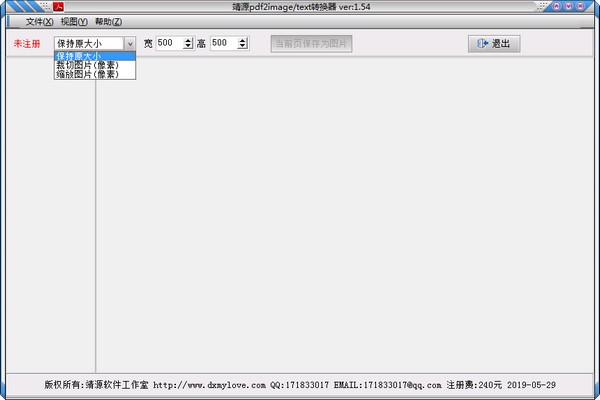Click the website URL in status bar

coord(209,384)
